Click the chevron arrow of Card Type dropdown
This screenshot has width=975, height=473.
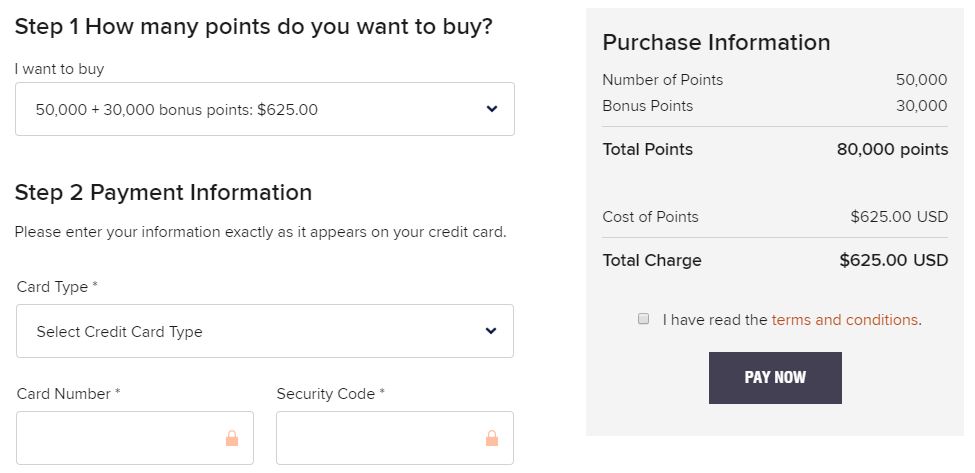[491, 331]
